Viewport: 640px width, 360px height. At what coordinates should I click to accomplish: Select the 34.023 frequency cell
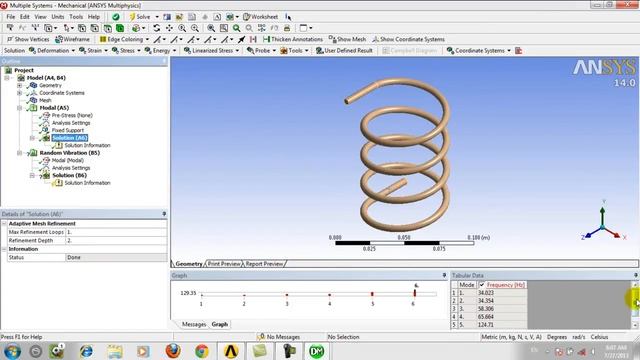pyautogui.click(x=502, y=293)
